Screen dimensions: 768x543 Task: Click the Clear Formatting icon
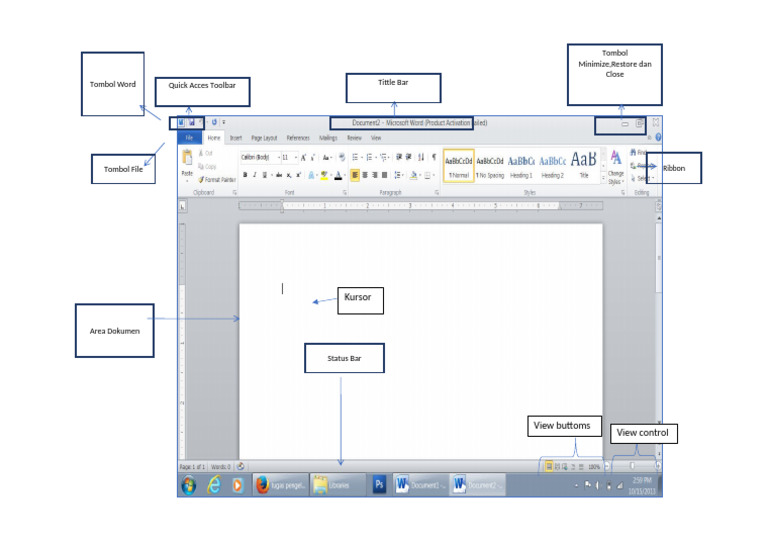342,157
